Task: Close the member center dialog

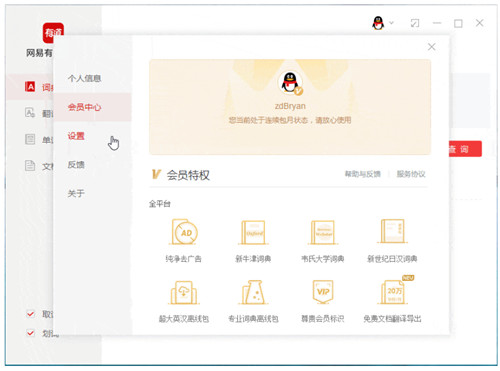Action: point(432,47)
